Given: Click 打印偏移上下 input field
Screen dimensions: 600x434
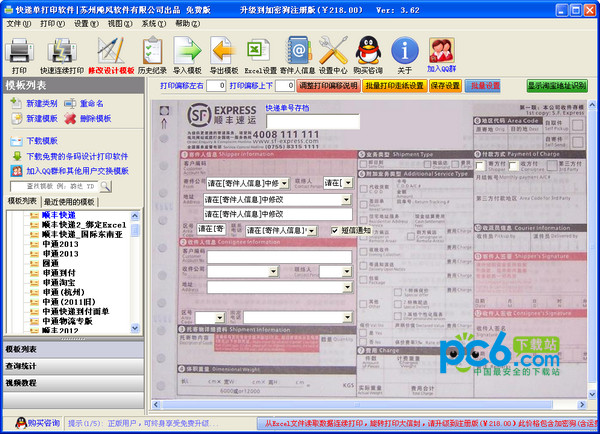Looking at the screenshot, I should 285,86.
